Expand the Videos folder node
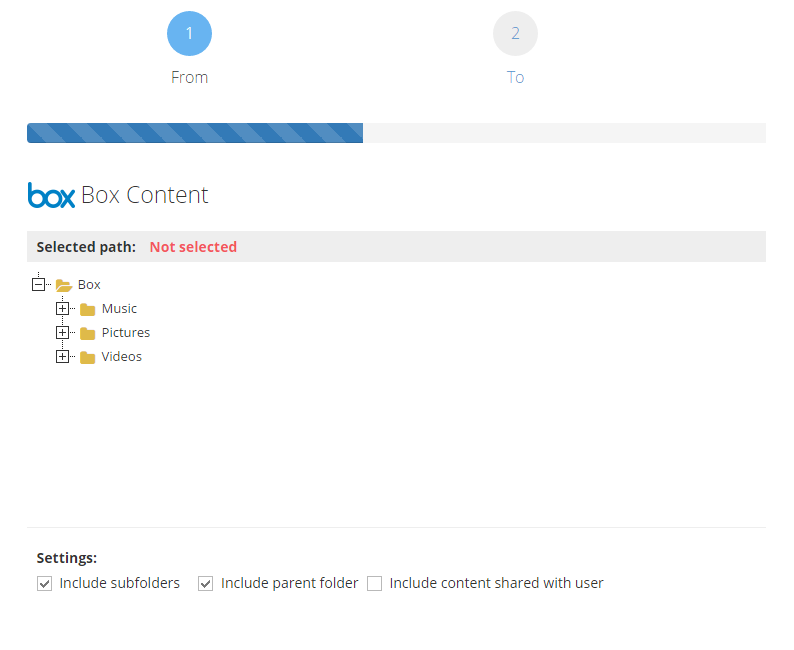This screenshot has height=650, width=794. 62,356
